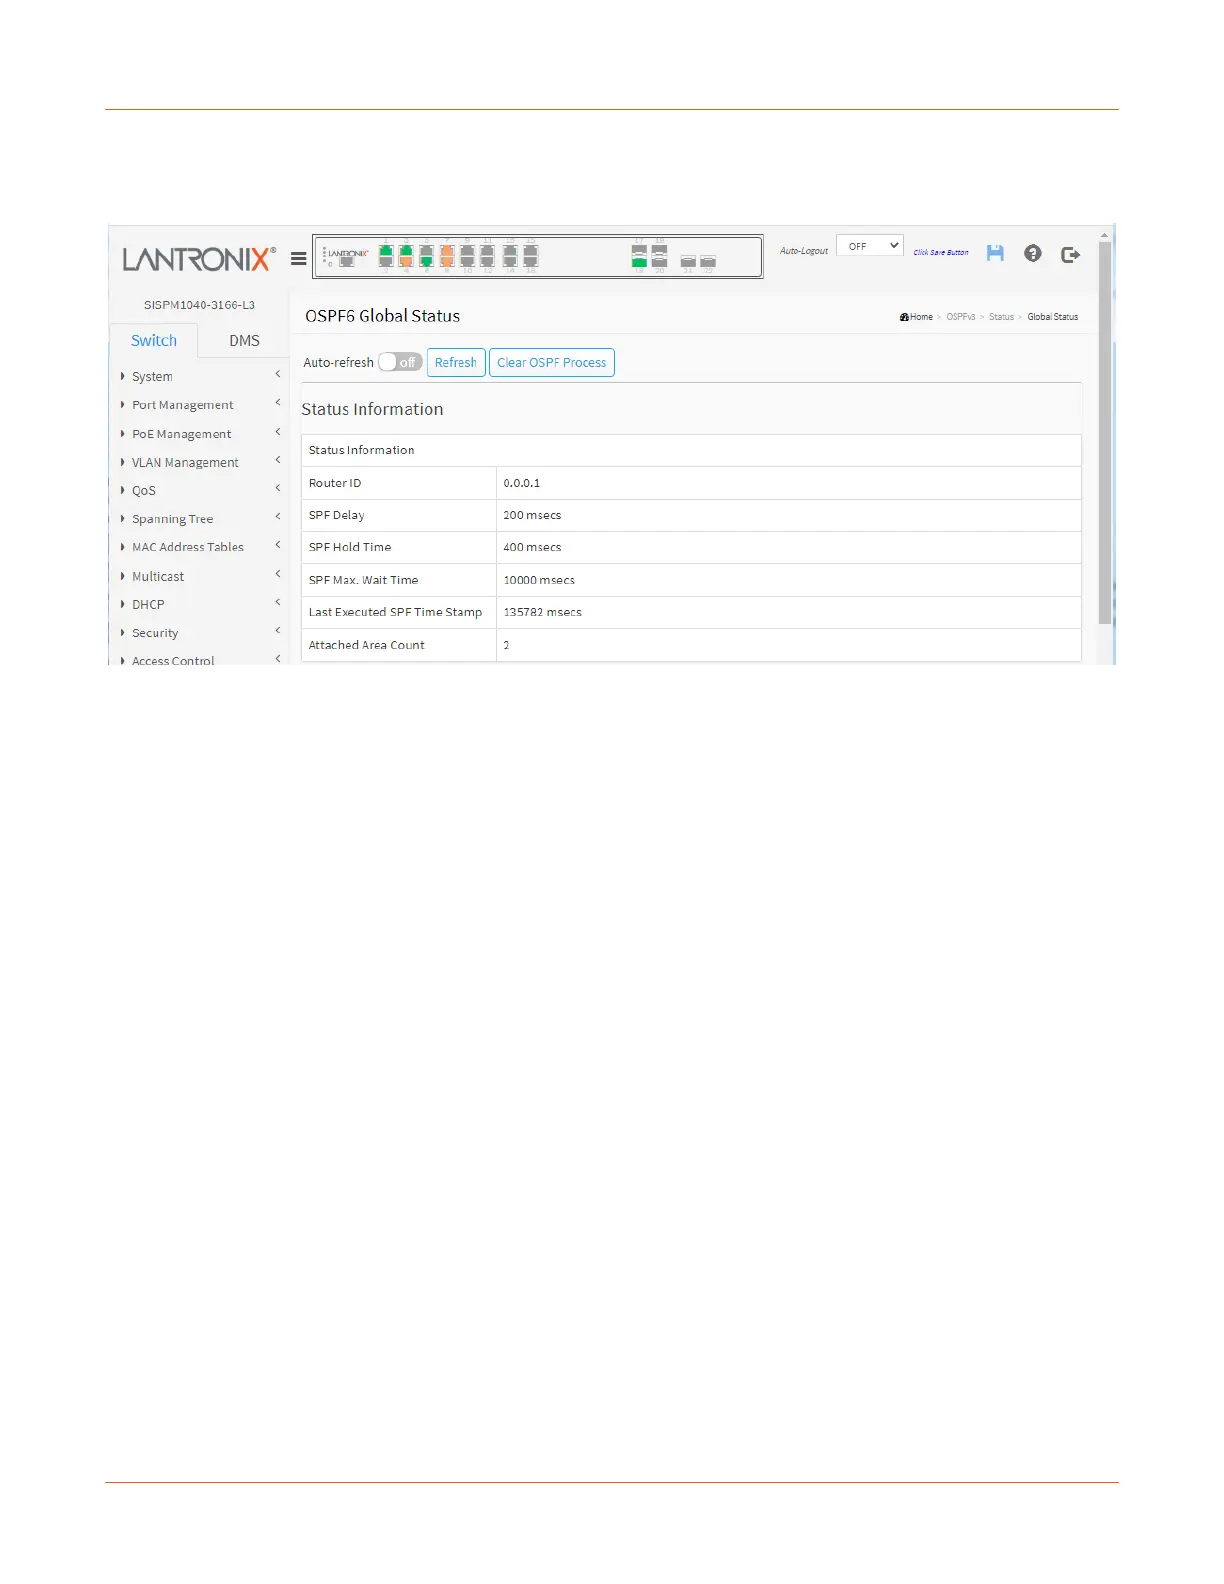Viewport: 1224px width, 1584px height.
Task: Click the blue floppy disk save icon
Action: coord(995,253)
